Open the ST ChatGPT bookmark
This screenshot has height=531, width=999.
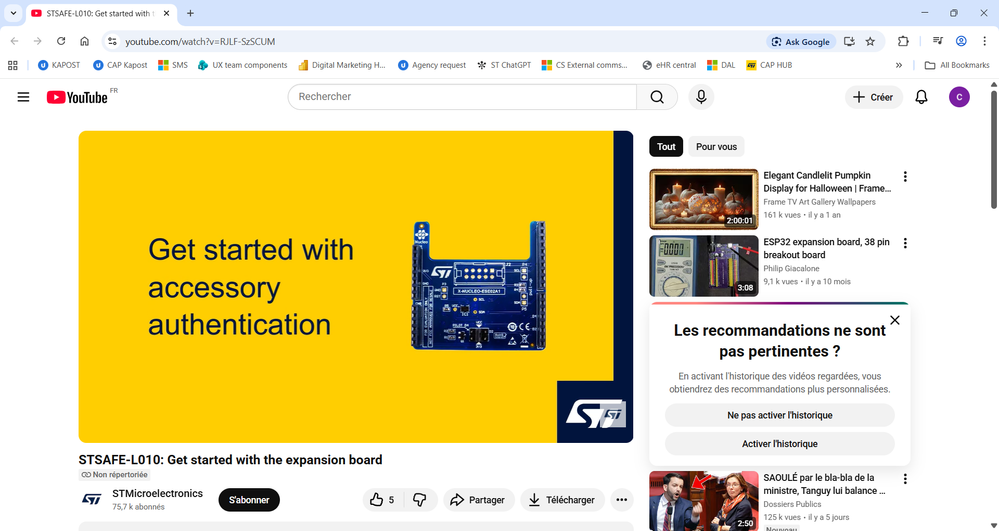point(504,65)
